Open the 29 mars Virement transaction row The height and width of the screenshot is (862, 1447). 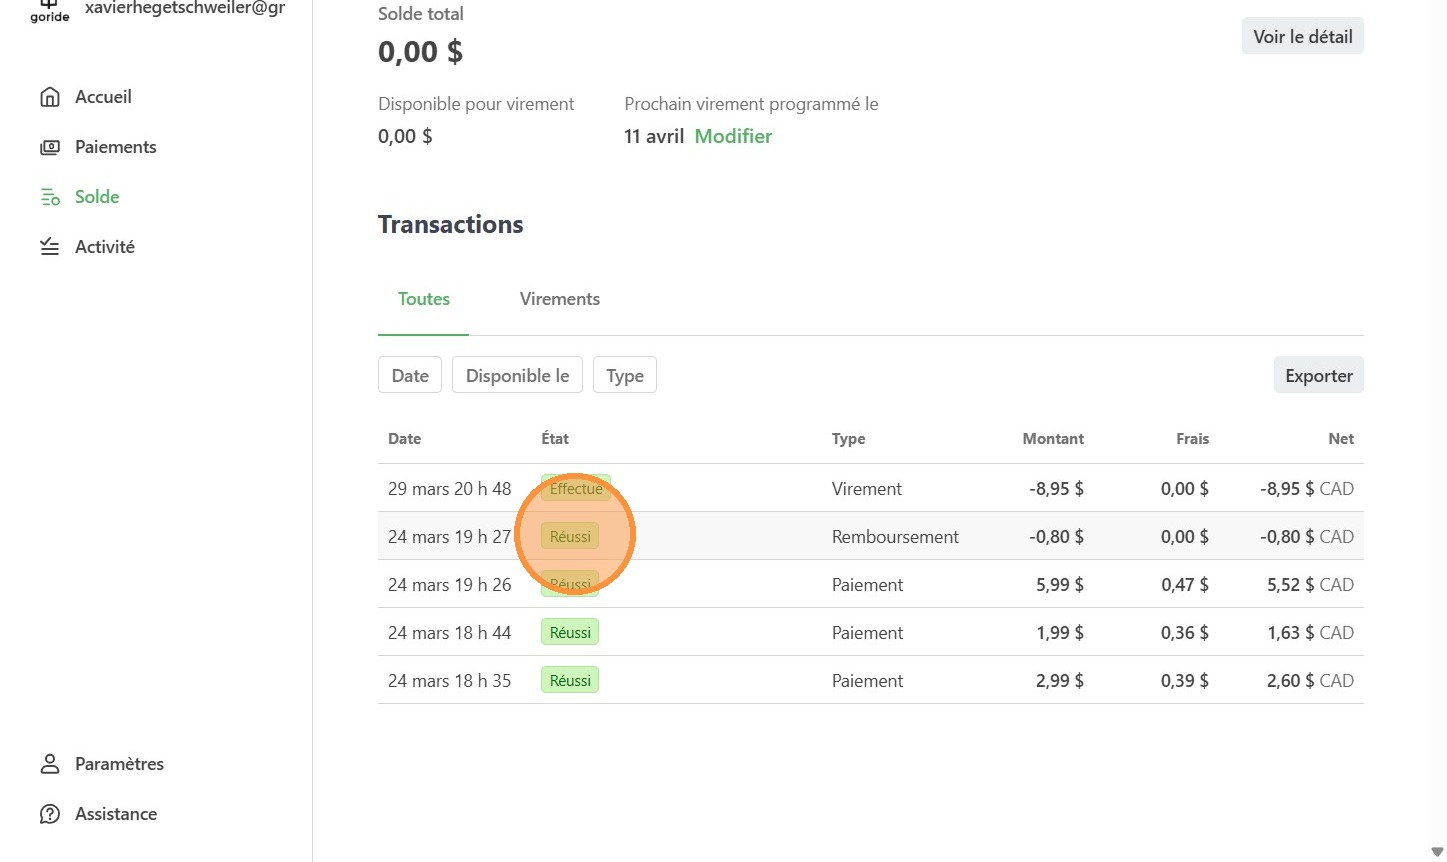pos(871,488)
